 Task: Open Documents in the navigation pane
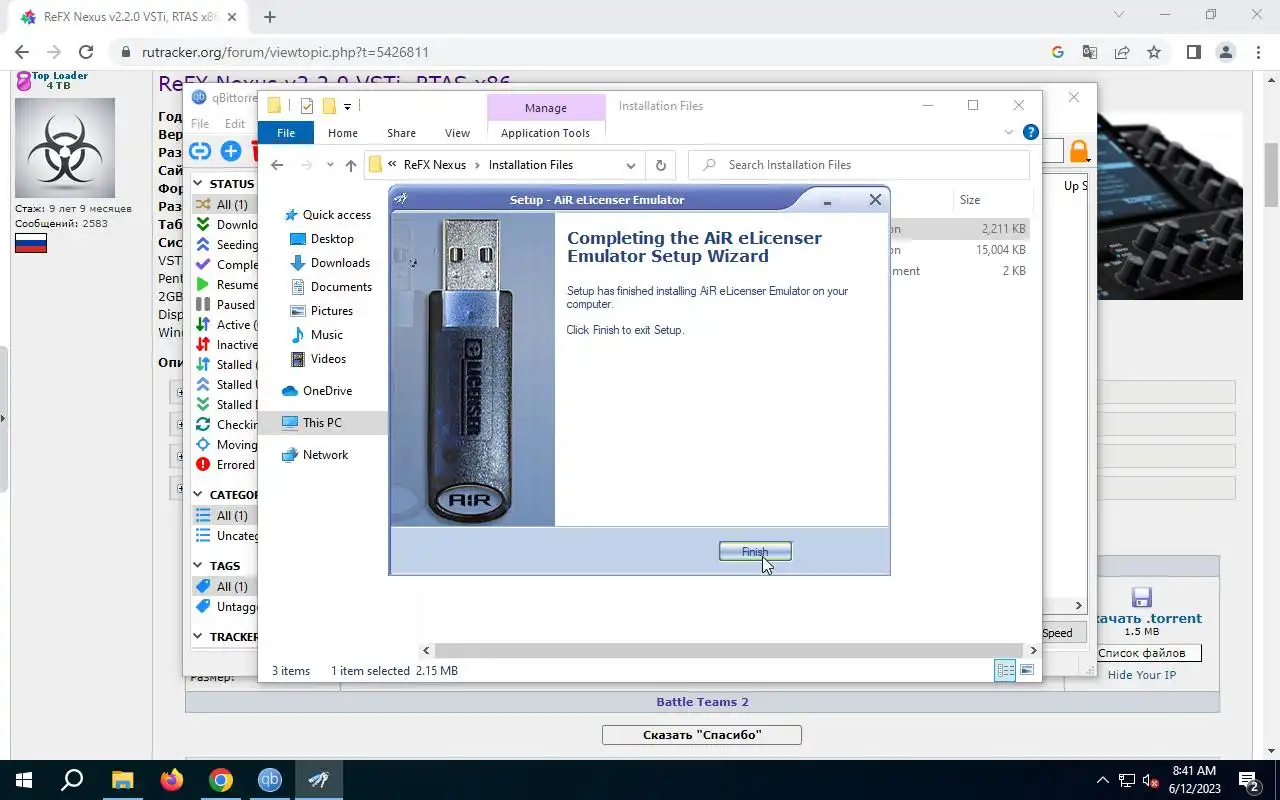pos(341,287)
